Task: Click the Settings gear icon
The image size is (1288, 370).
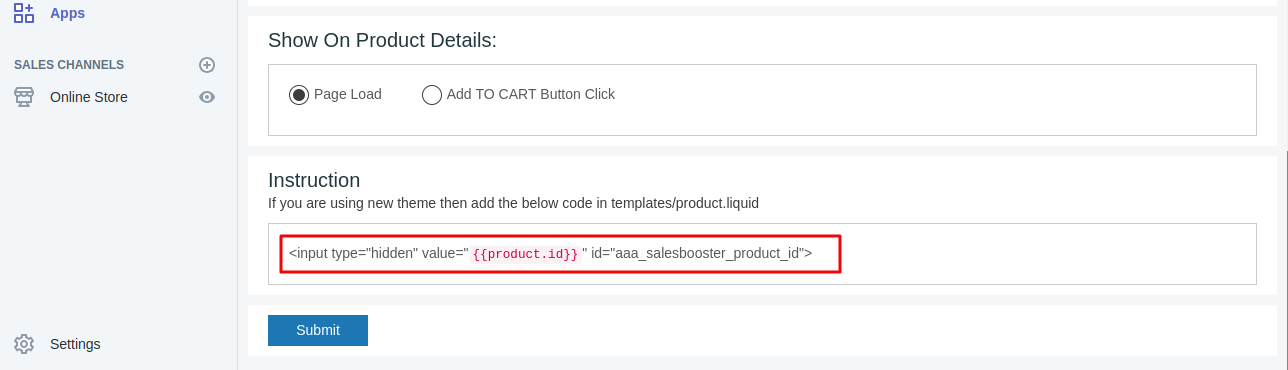Action: point(24,344)
